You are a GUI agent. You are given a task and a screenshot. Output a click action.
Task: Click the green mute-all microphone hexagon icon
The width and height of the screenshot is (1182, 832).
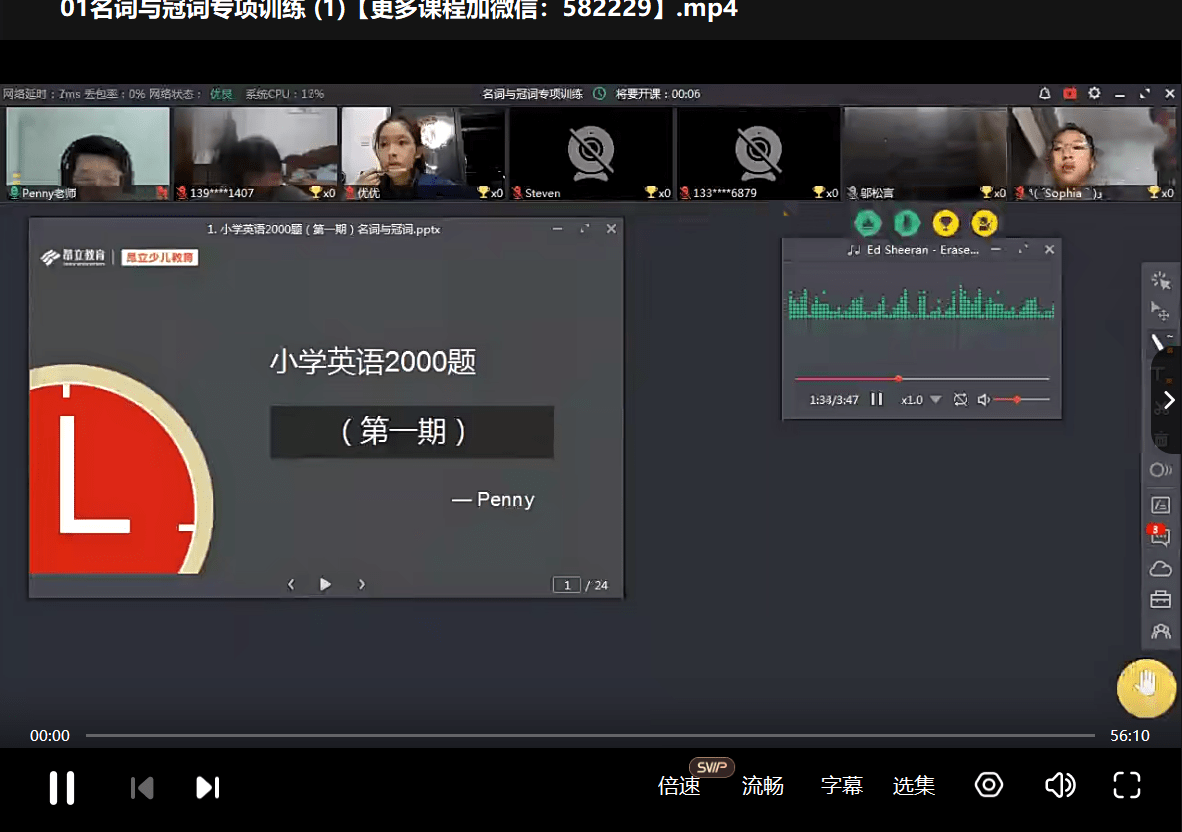pos(906,223)
